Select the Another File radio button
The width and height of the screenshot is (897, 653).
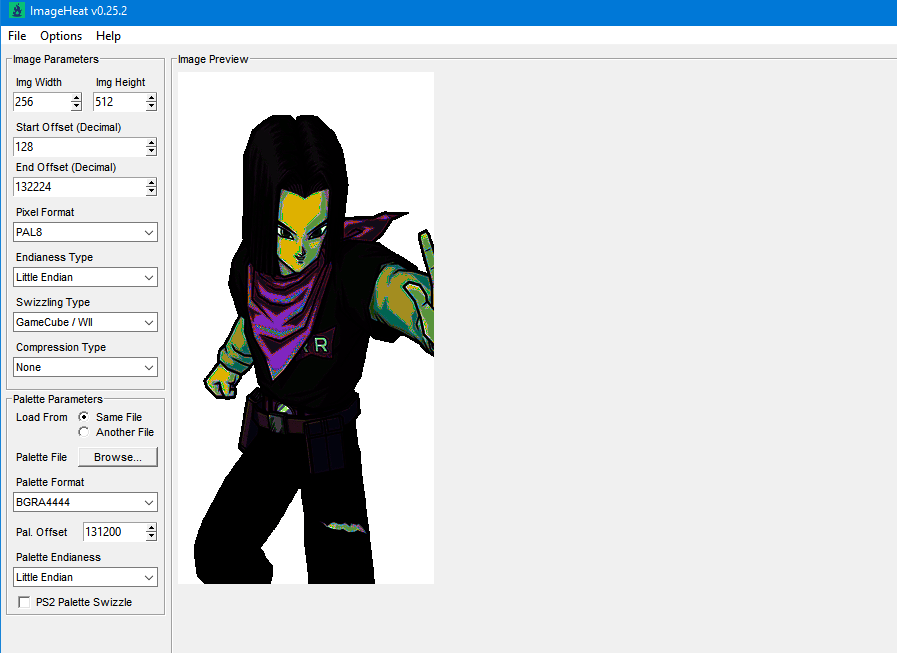click(x=84, y=432)
